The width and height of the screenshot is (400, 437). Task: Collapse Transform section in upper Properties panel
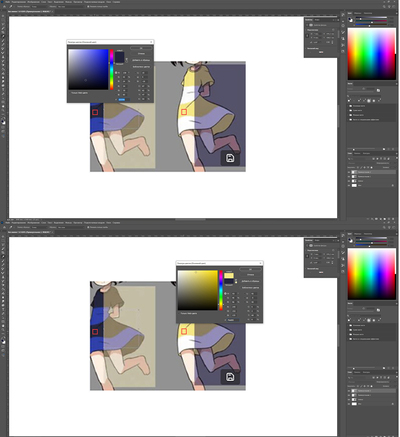[x=306, y=30]
